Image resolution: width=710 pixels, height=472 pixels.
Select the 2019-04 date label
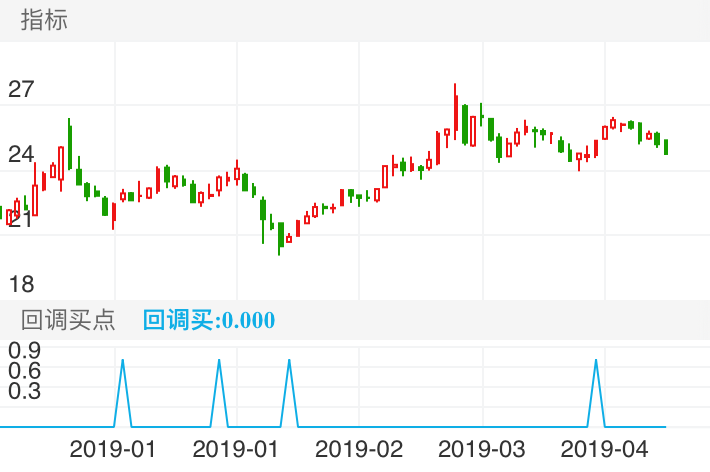click(605, 449)
